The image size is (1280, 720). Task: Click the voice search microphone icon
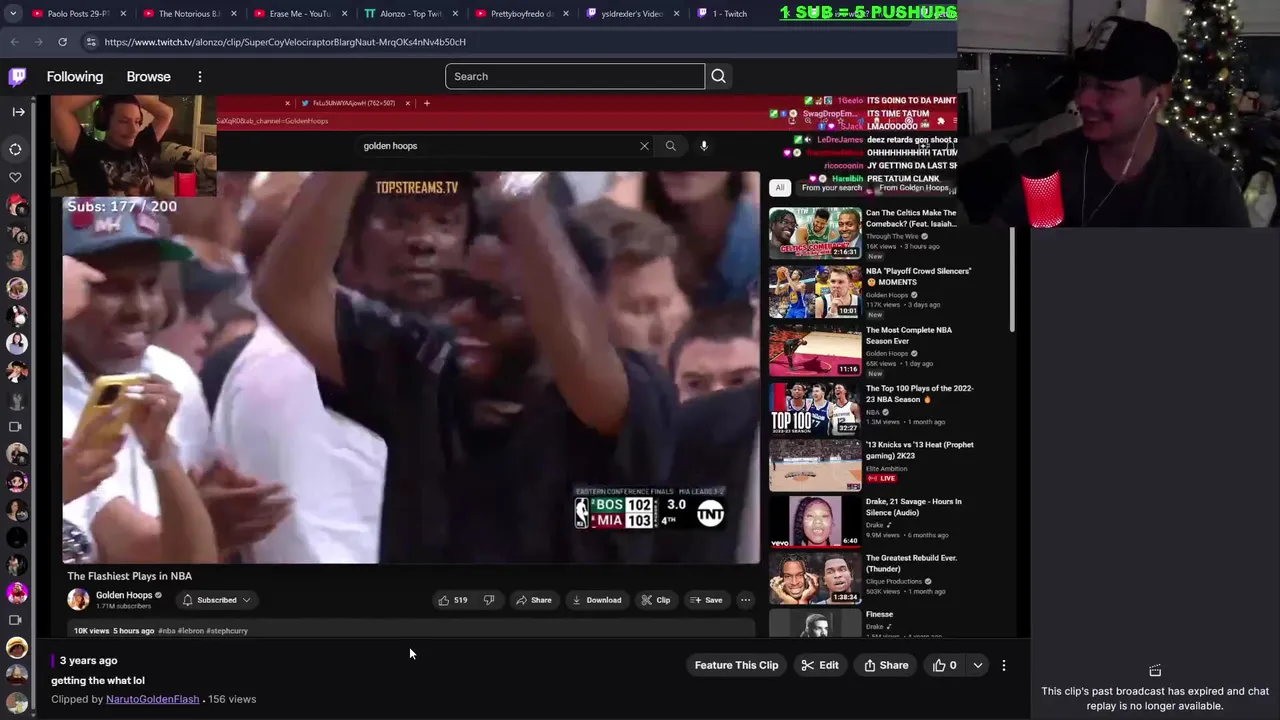tap(704, 146)
